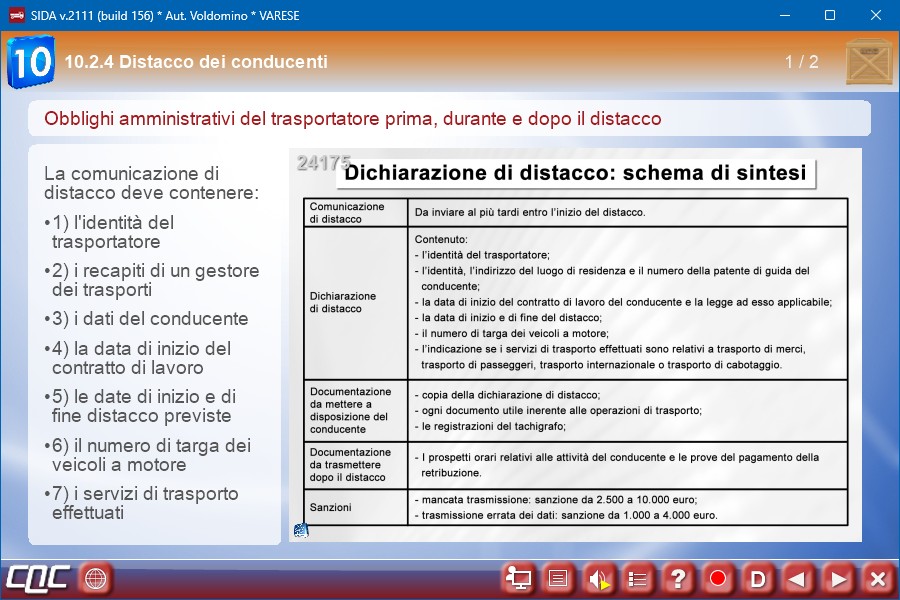
Task: Click the small icon at diagram's bottom-left corner
Action: pos(301,530)
